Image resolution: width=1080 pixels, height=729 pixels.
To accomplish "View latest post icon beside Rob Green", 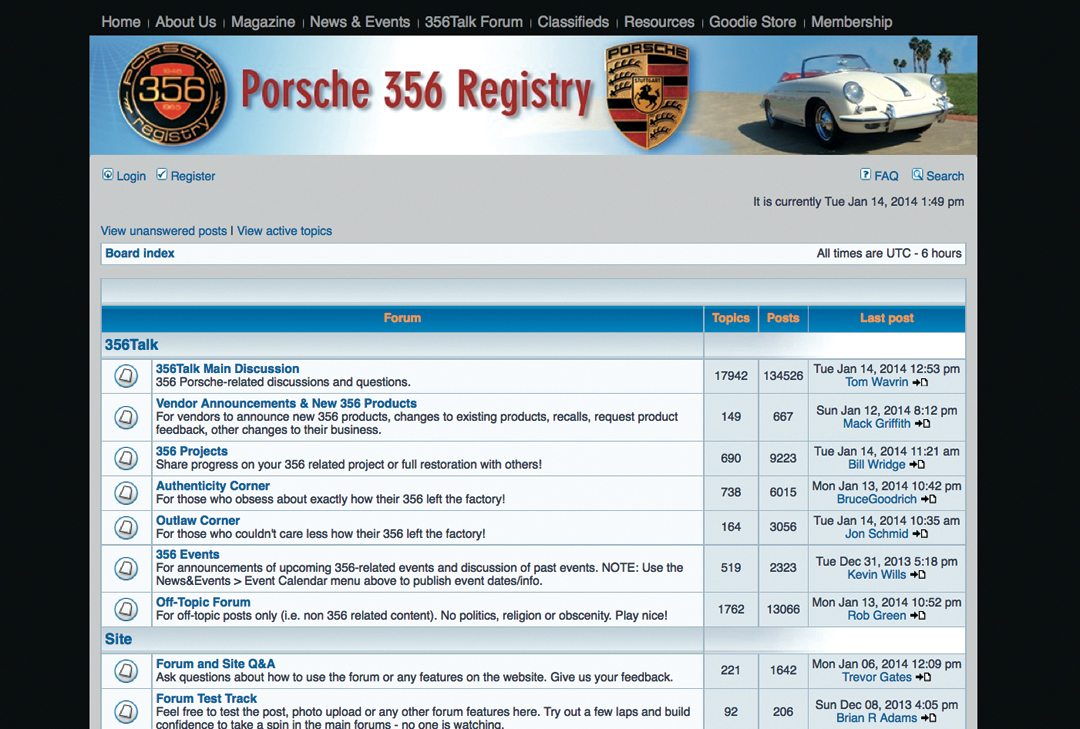I will point(918,616).
